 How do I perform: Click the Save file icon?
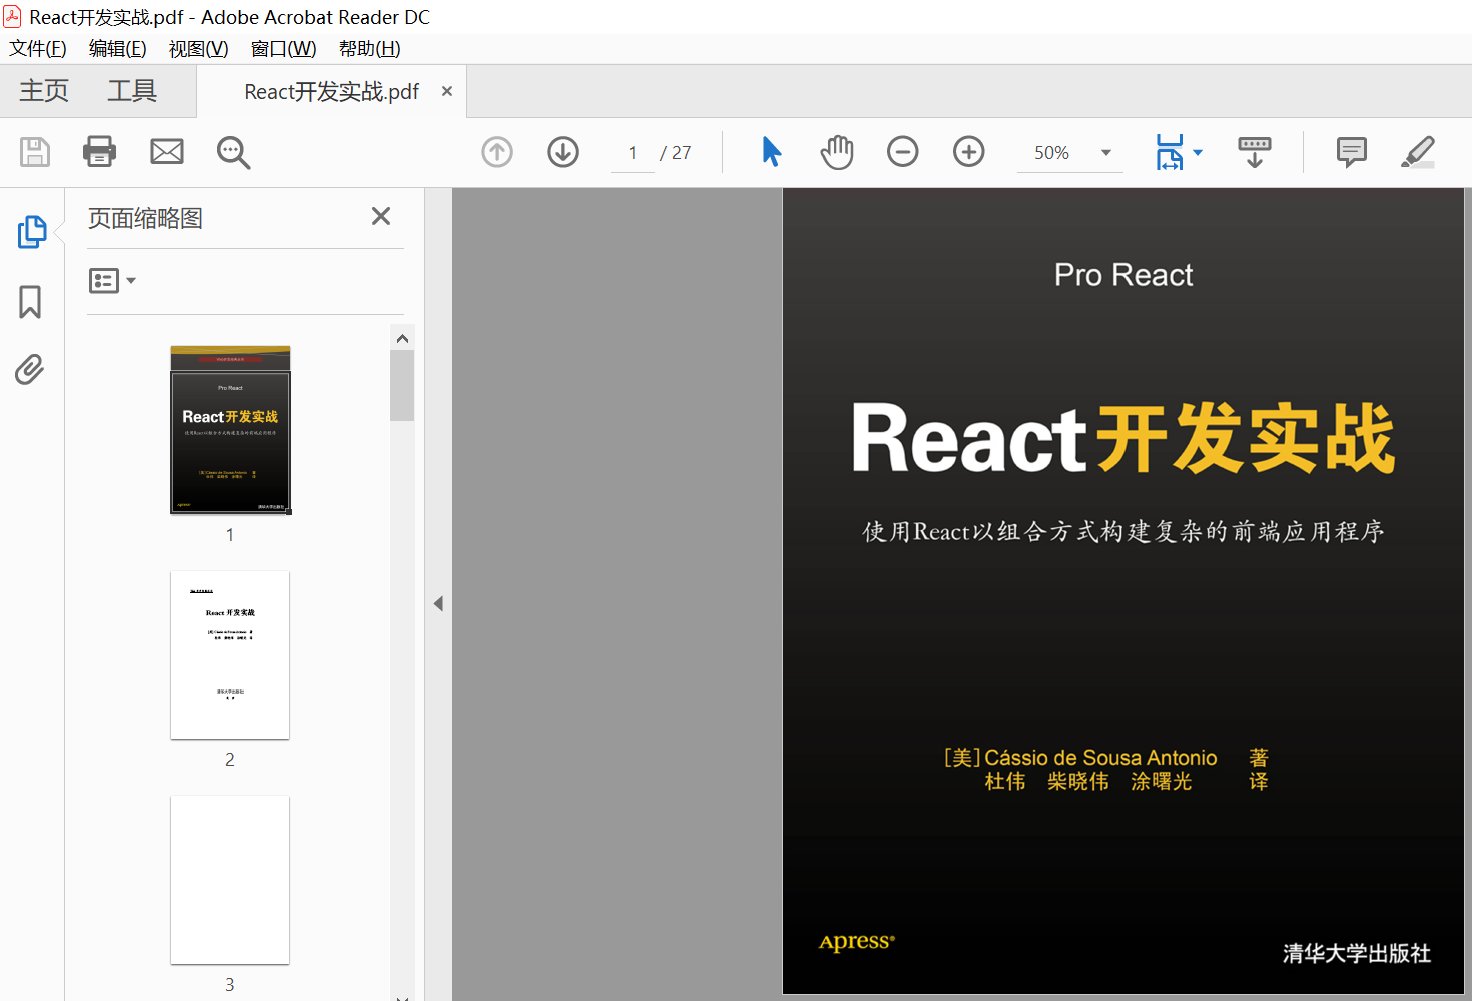(x=35, y=152)
